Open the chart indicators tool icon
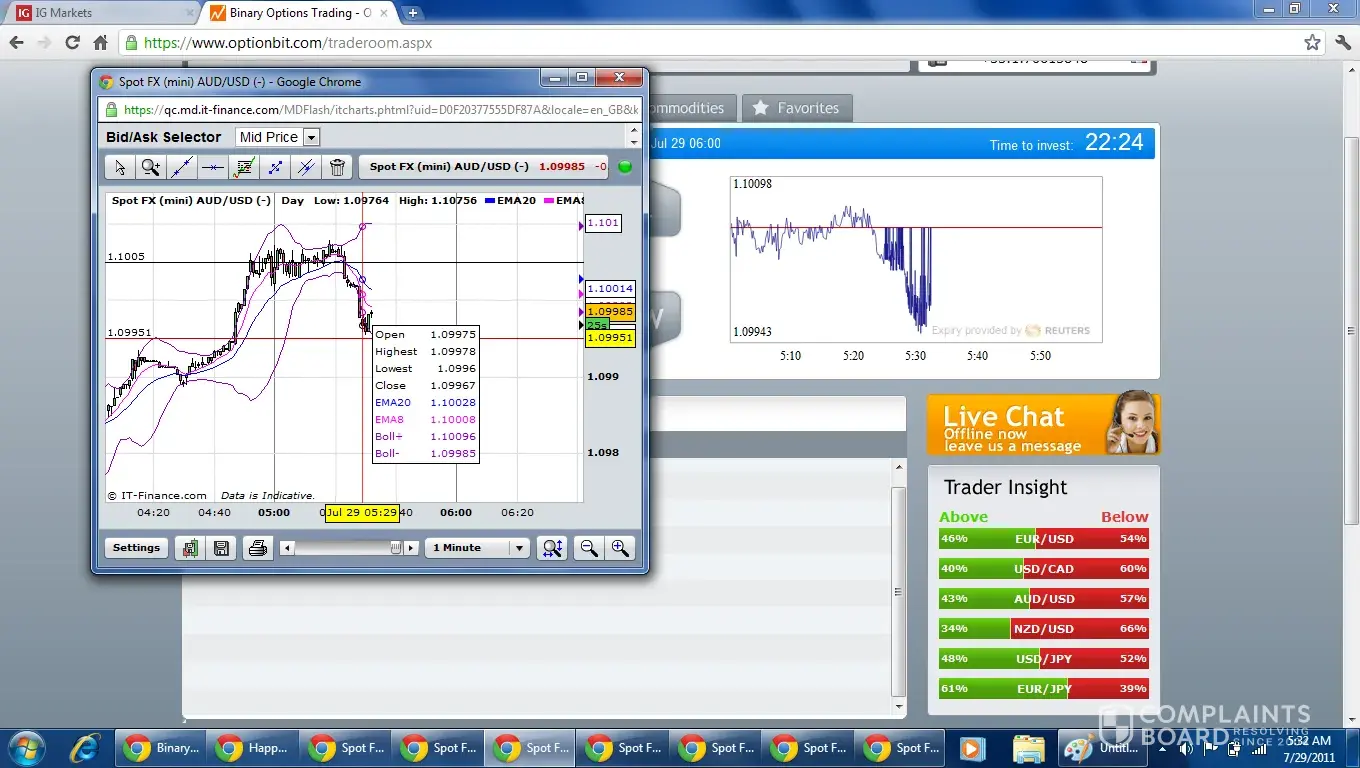This screenshot has height=768, width=1360. pyautogui.click(x=244, y=167)
